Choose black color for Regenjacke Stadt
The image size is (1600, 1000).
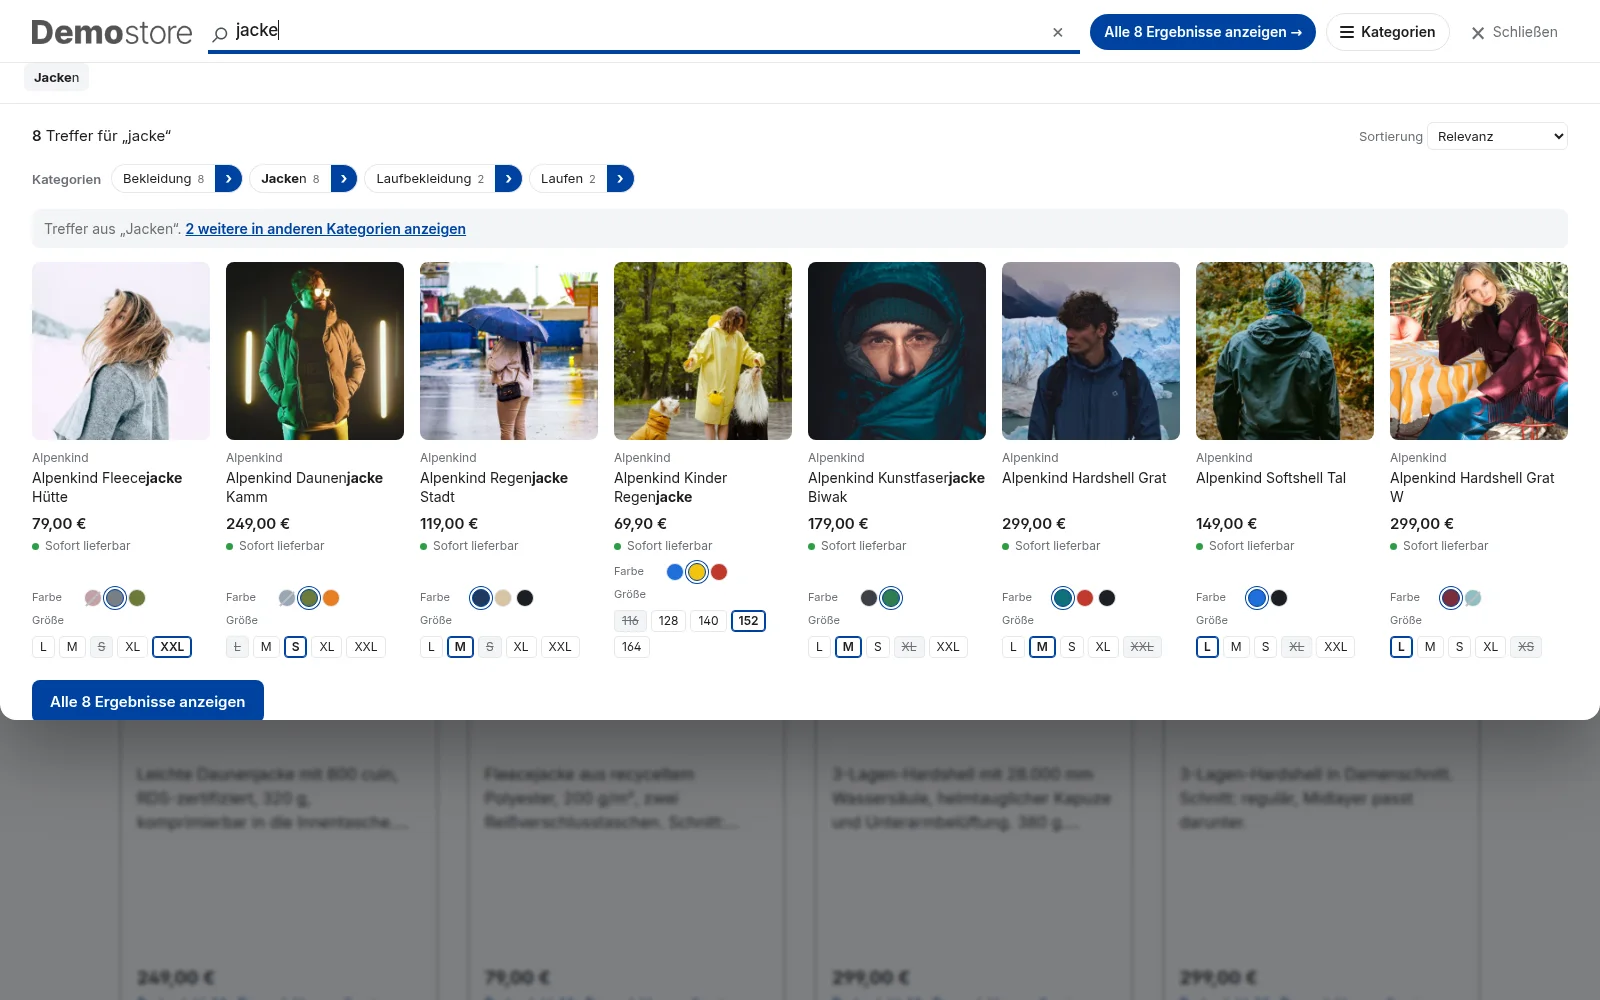[525, 598]
